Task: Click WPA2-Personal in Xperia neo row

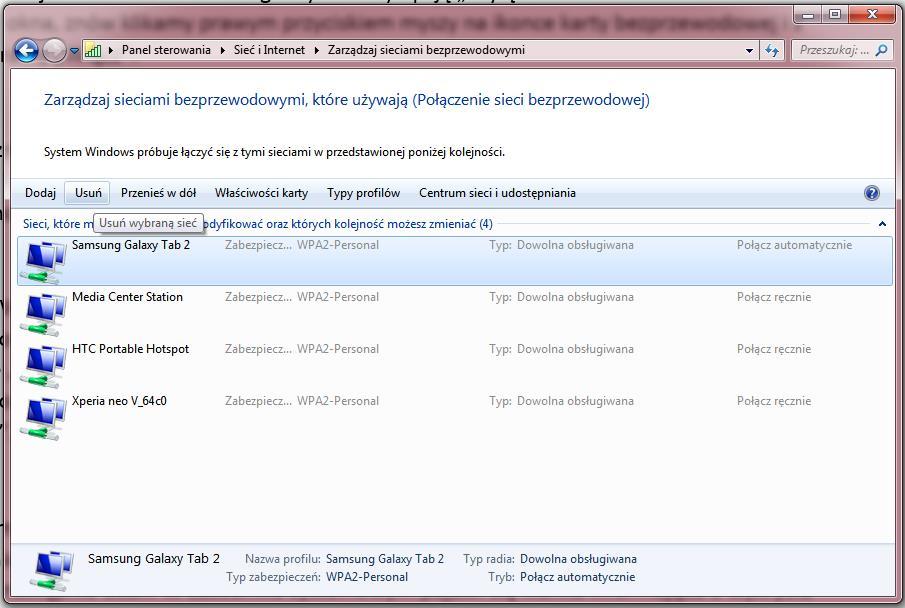Action: [x=338, y=401]
